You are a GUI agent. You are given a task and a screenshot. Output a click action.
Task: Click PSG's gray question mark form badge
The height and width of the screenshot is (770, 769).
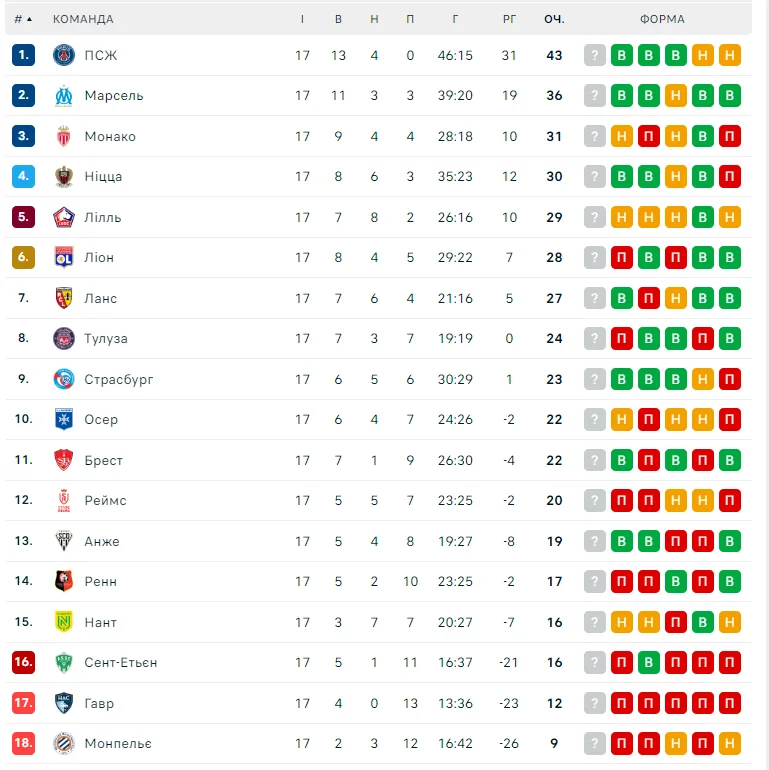coord(595,55)
